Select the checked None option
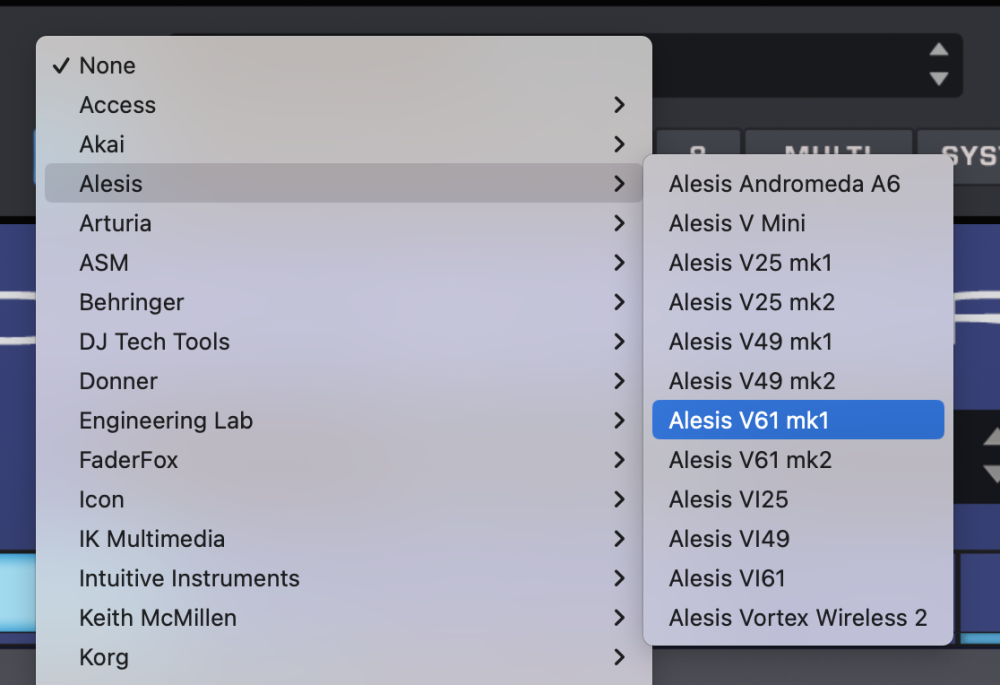 click(x=107, y=66)
